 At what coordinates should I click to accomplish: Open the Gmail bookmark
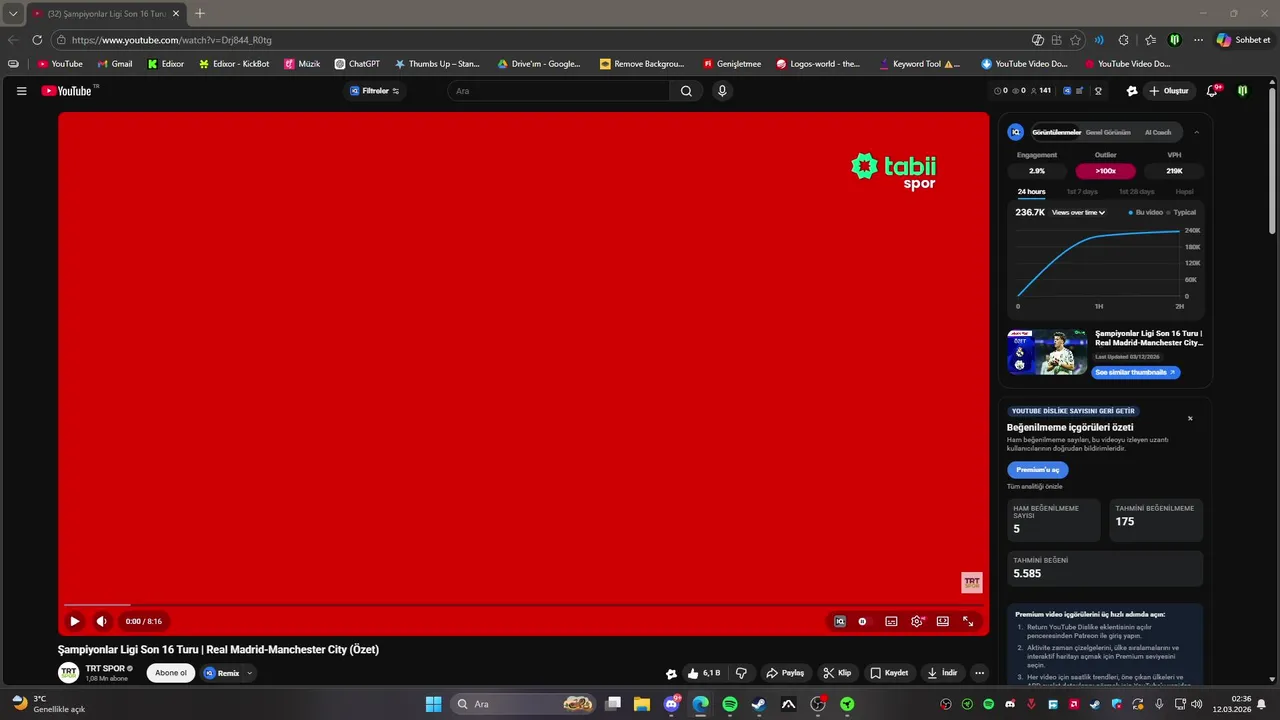[x=115, y=64]
